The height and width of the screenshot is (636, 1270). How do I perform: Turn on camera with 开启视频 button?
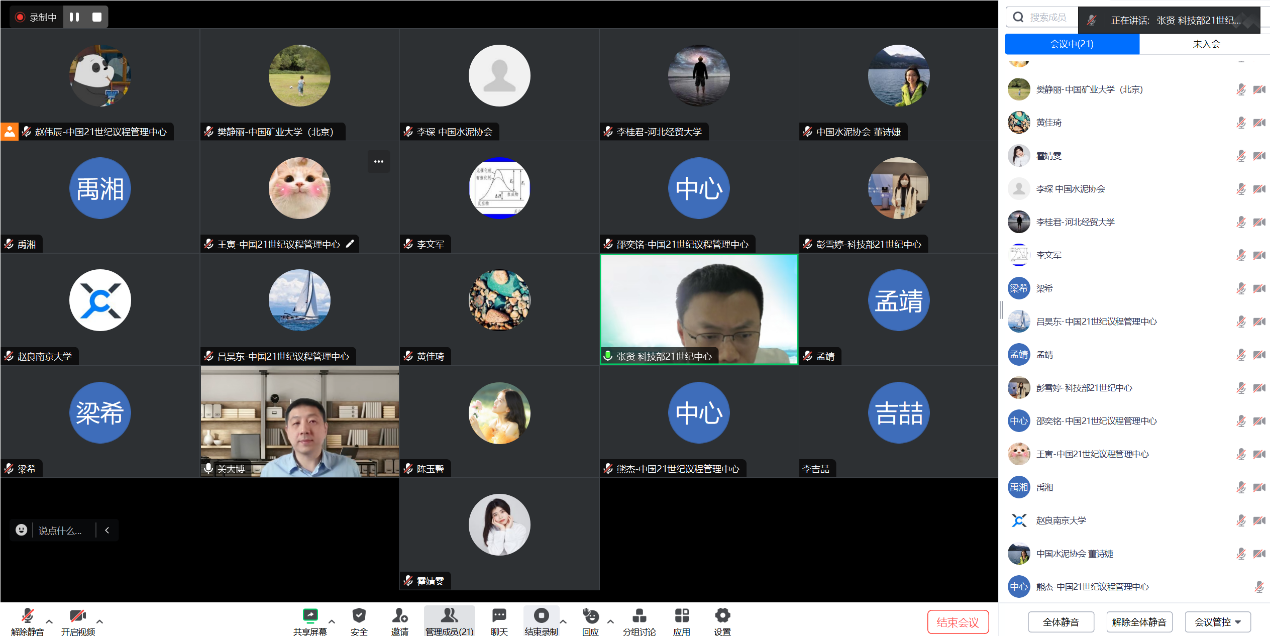(77, 616)
